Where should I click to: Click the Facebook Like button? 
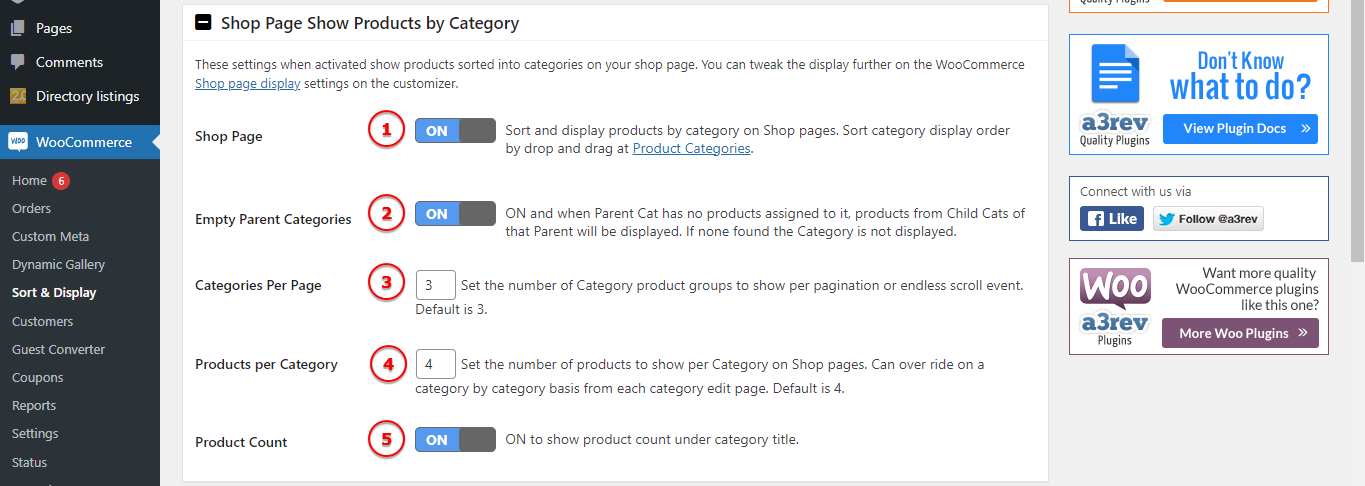[x=1111, y=218]
